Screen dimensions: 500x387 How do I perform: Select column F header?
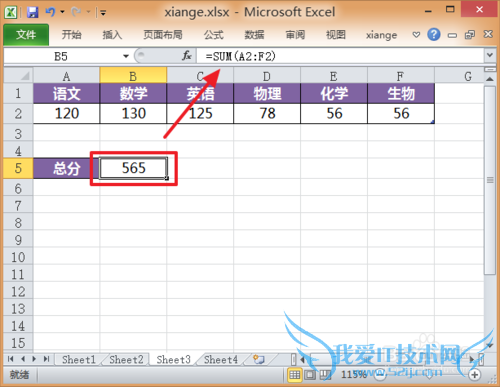pyautogui.click(x=401, y=76)
